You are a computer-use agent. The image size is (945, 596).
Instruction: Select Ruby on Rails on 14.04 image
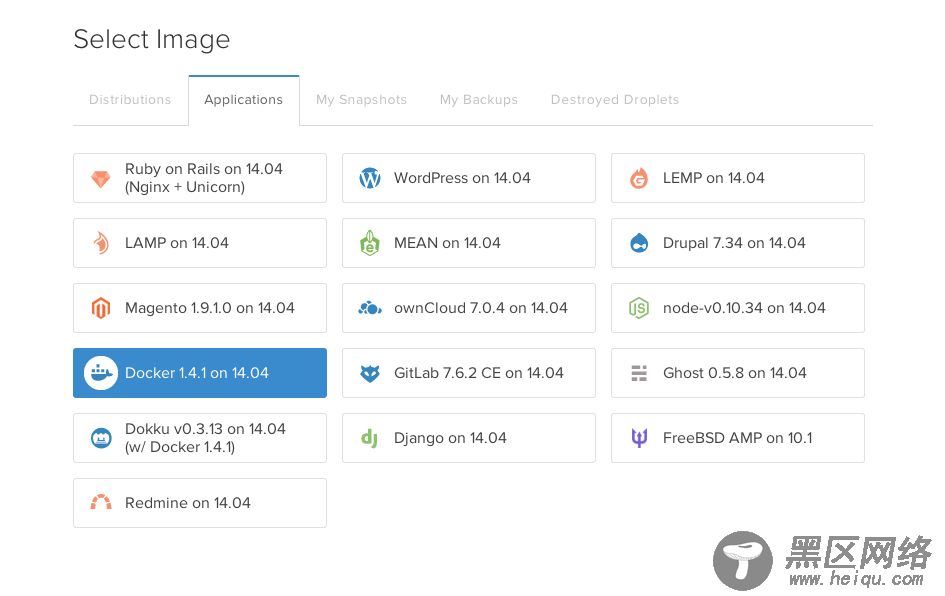200,178
